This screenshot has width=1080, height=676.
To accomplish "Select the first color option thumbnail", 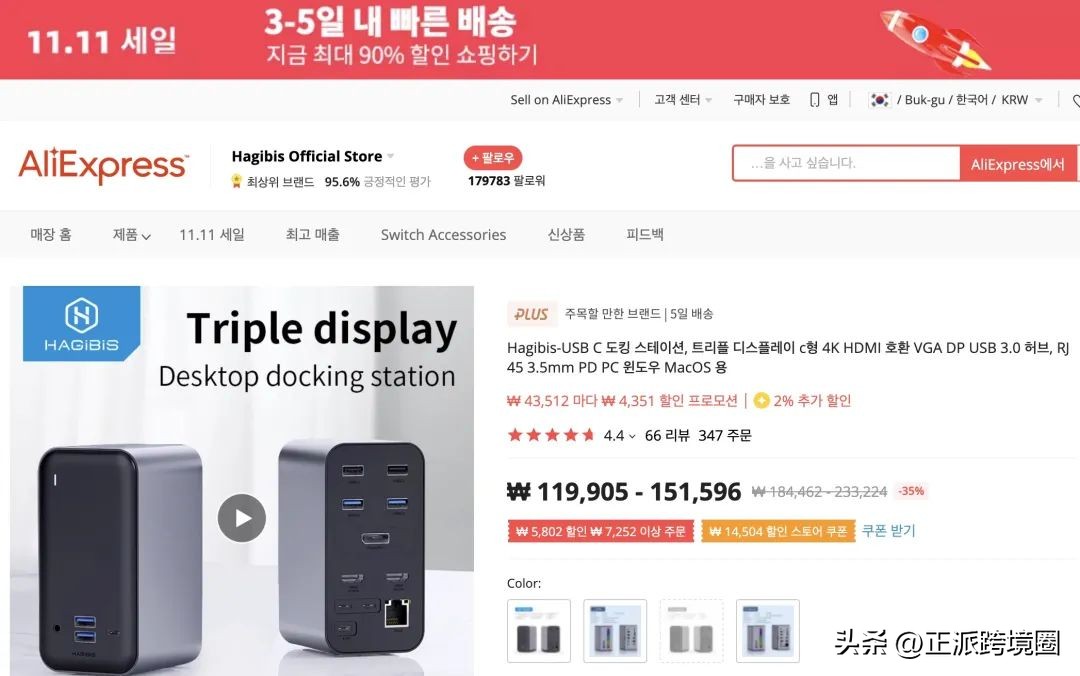I will pos(539,631).
